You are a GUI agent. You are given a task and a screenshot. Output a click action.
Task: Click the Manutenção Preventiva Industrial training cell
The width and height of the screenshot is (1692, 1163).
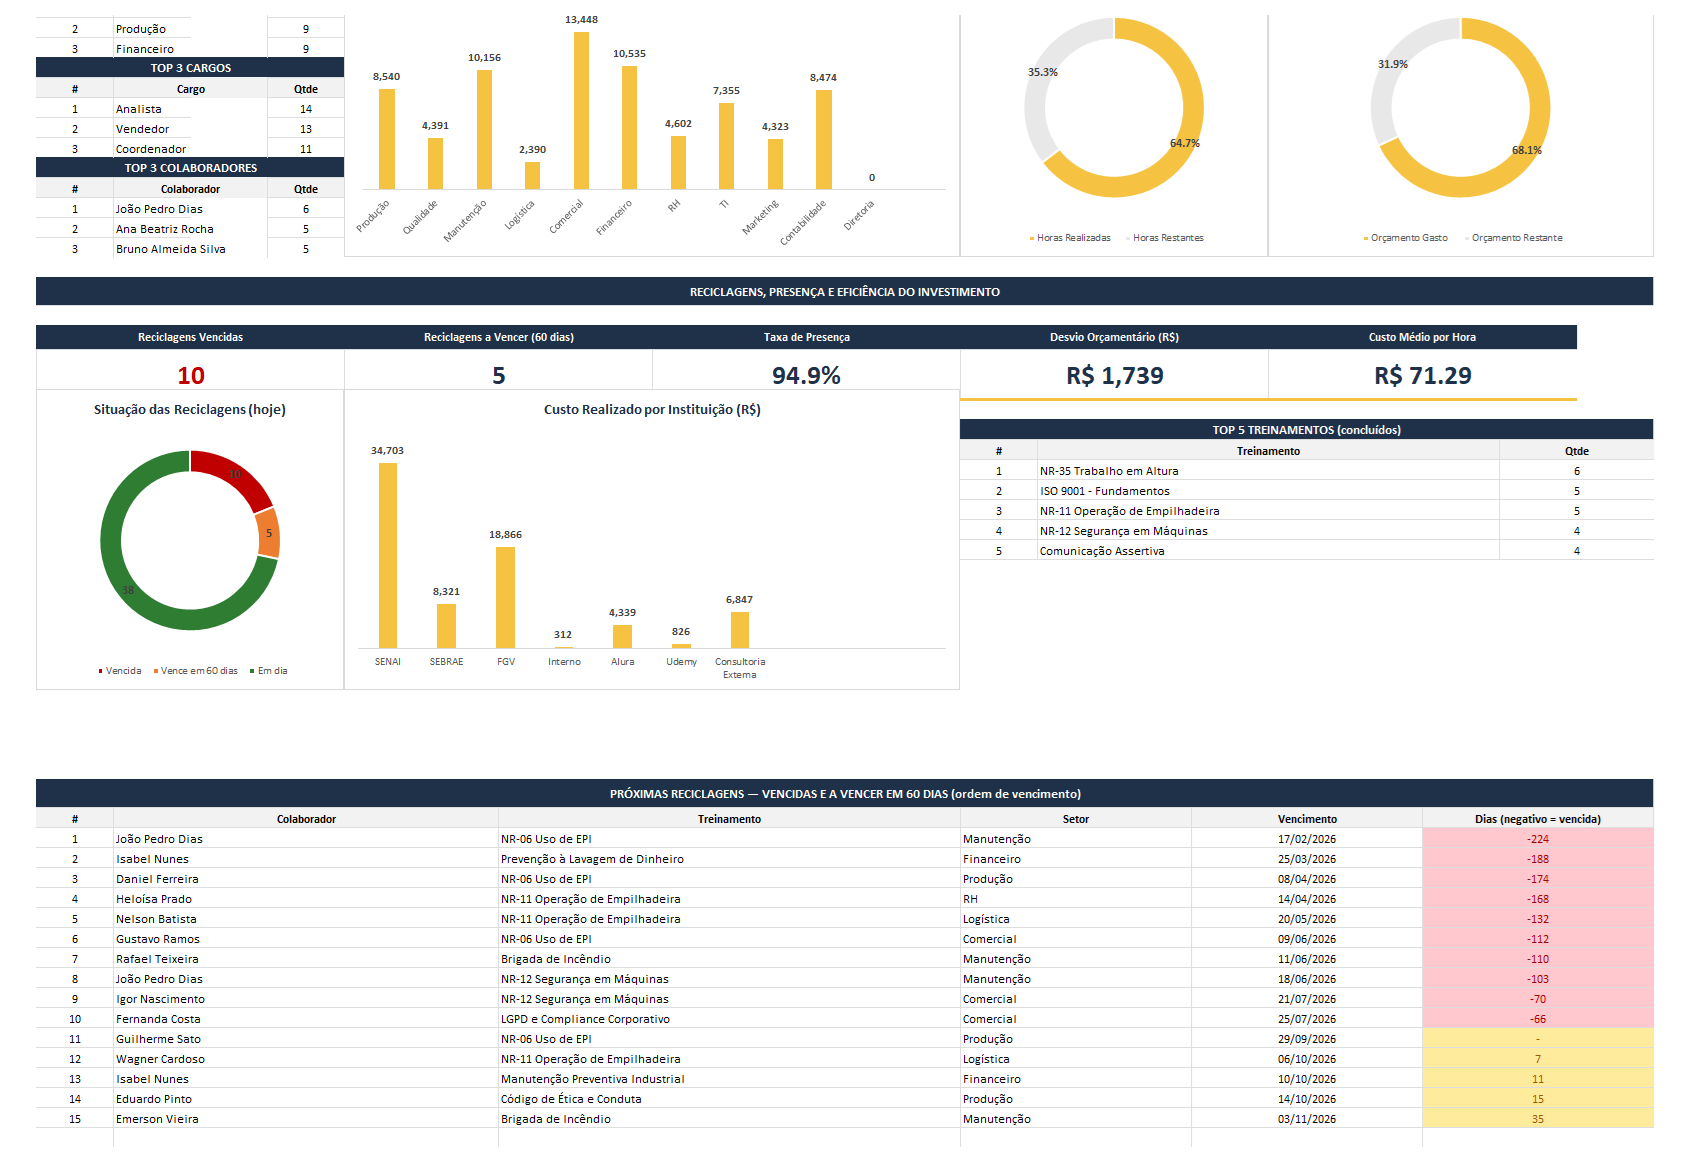[729, 1079]
